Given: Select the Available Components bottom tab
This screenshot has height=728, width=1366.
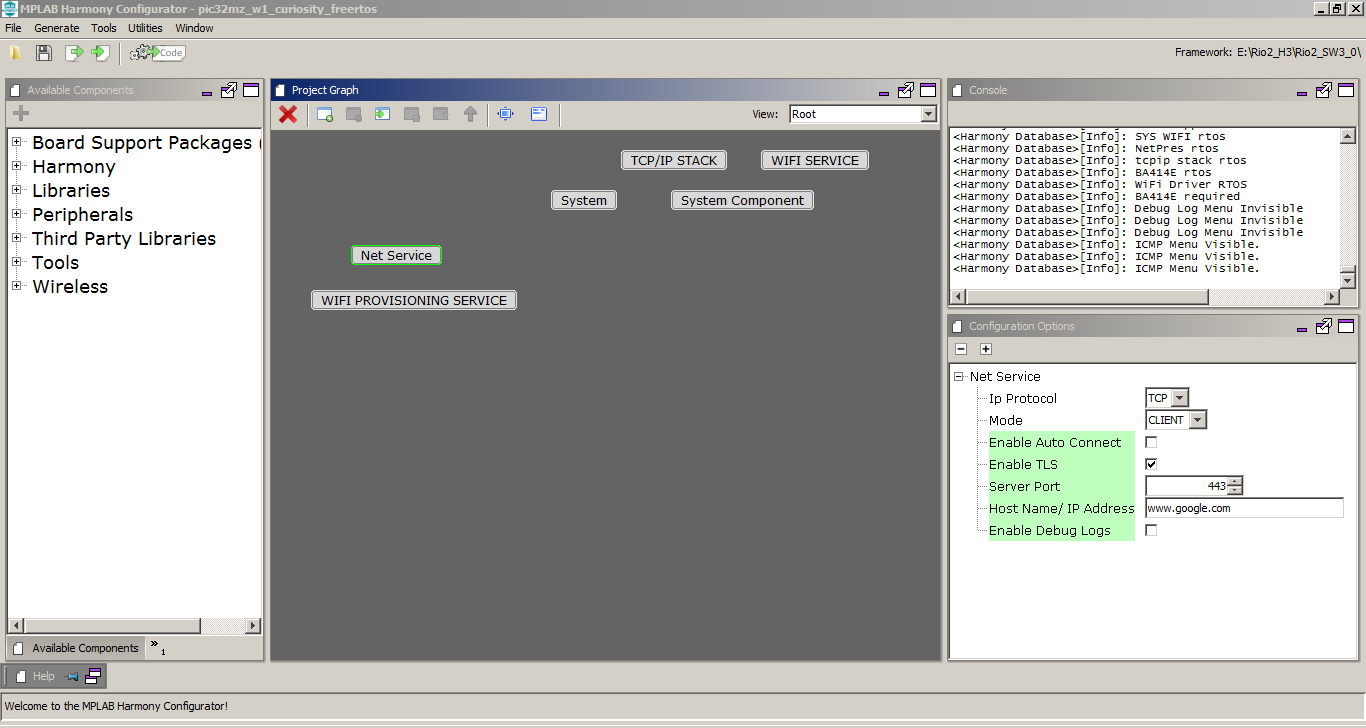Looking at the screenshot, I should tap(76, 648).
